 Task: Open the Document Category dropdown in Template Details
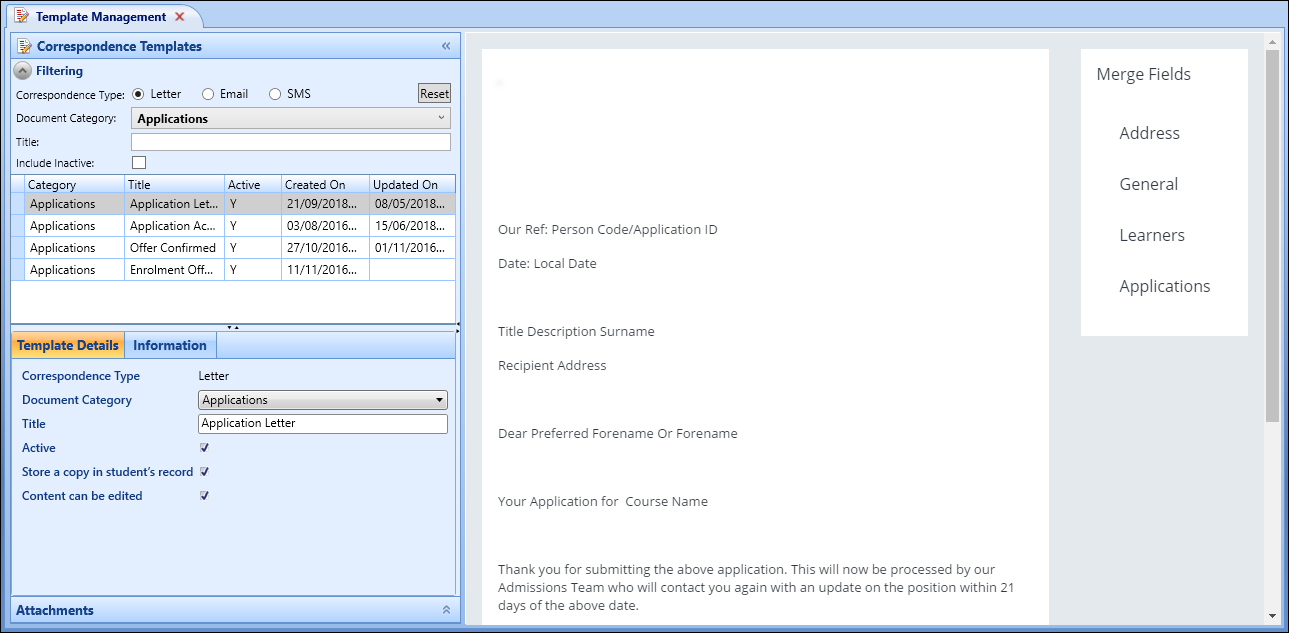tap(323, 400)
